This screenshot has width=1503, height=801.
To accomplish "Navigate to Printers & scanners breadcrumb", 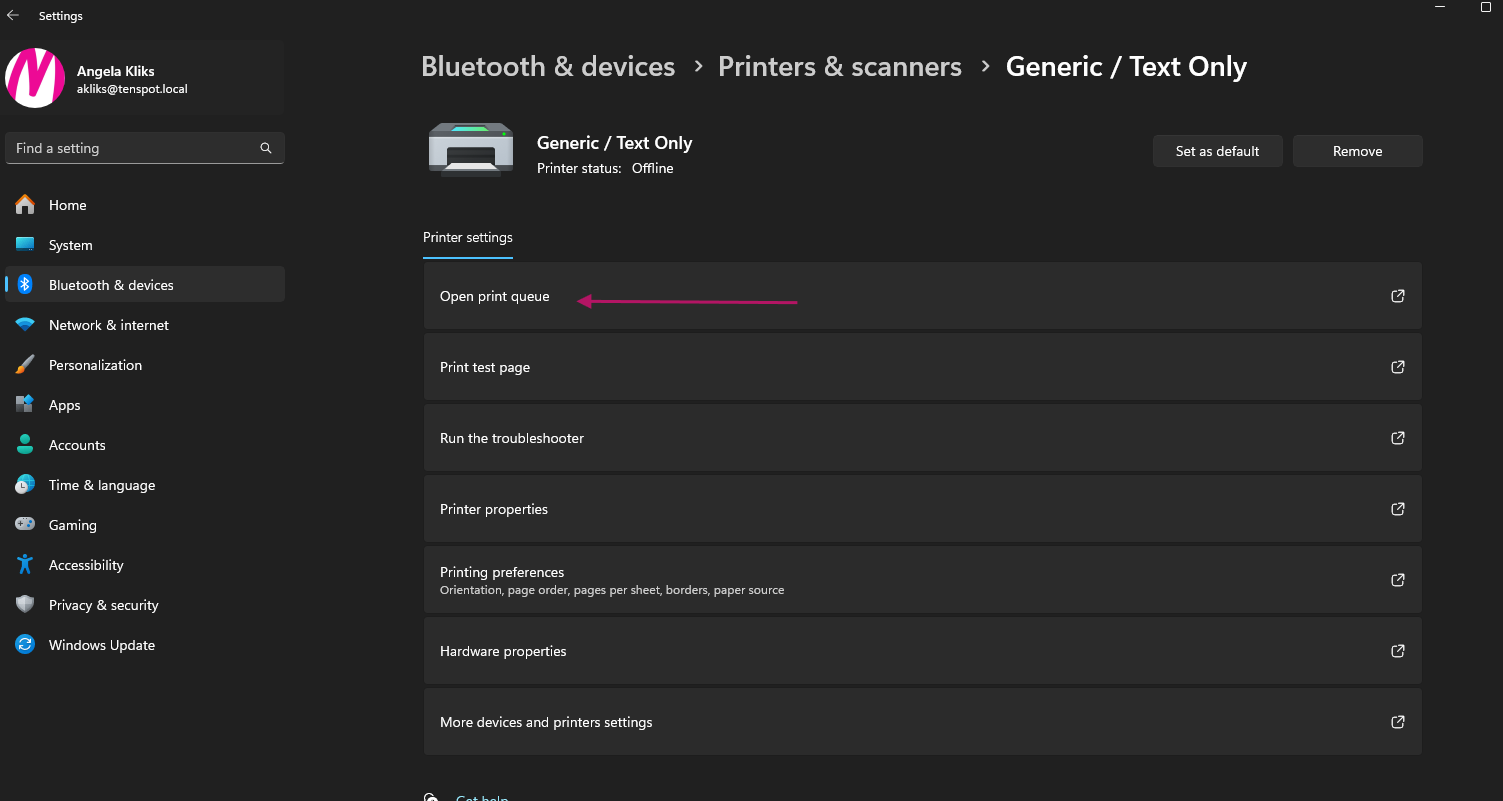I will click(840, 67).
